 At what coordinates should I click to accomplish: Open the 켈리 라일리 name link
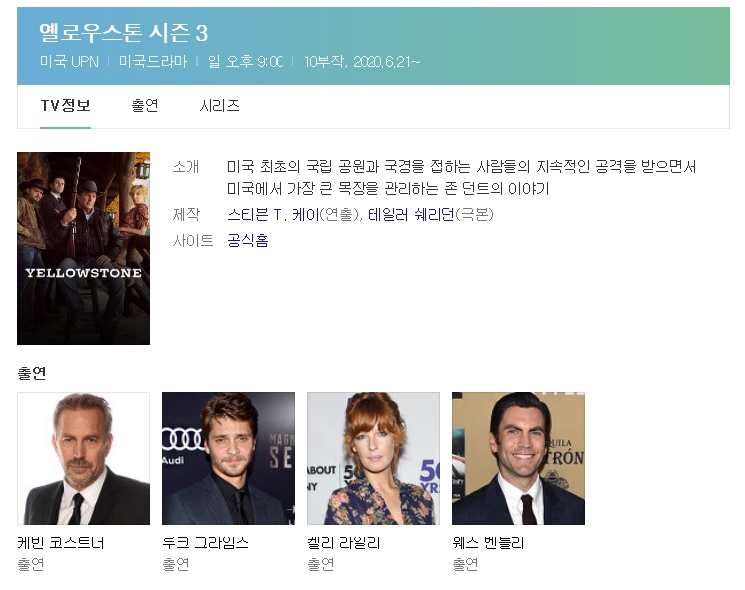[x=344, y=543]
